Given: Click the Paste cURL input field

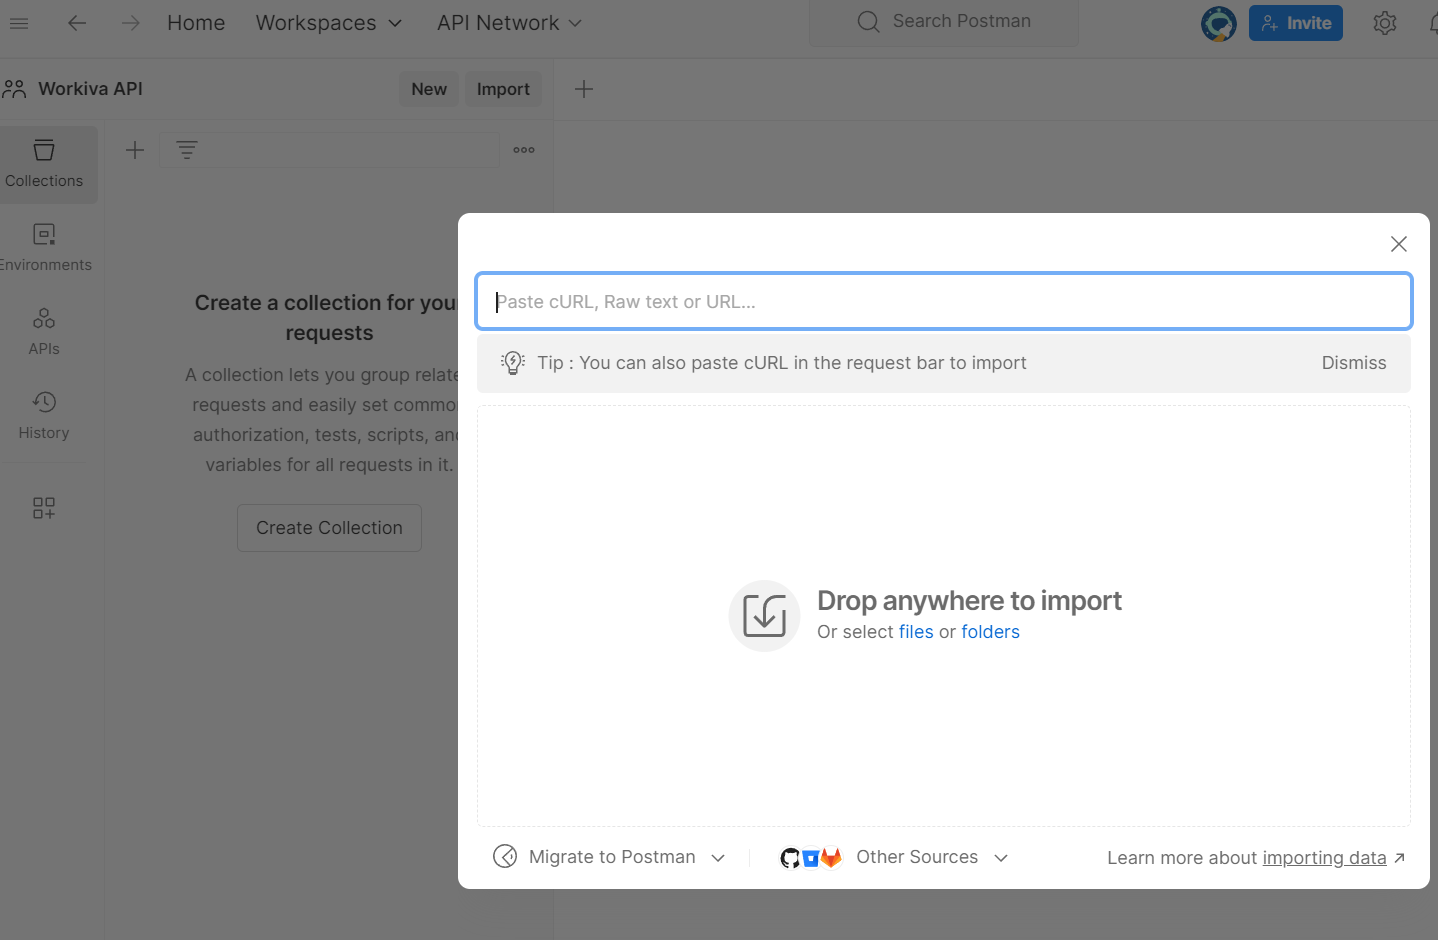Looking at the screenshot, I should tap(943, 301).
